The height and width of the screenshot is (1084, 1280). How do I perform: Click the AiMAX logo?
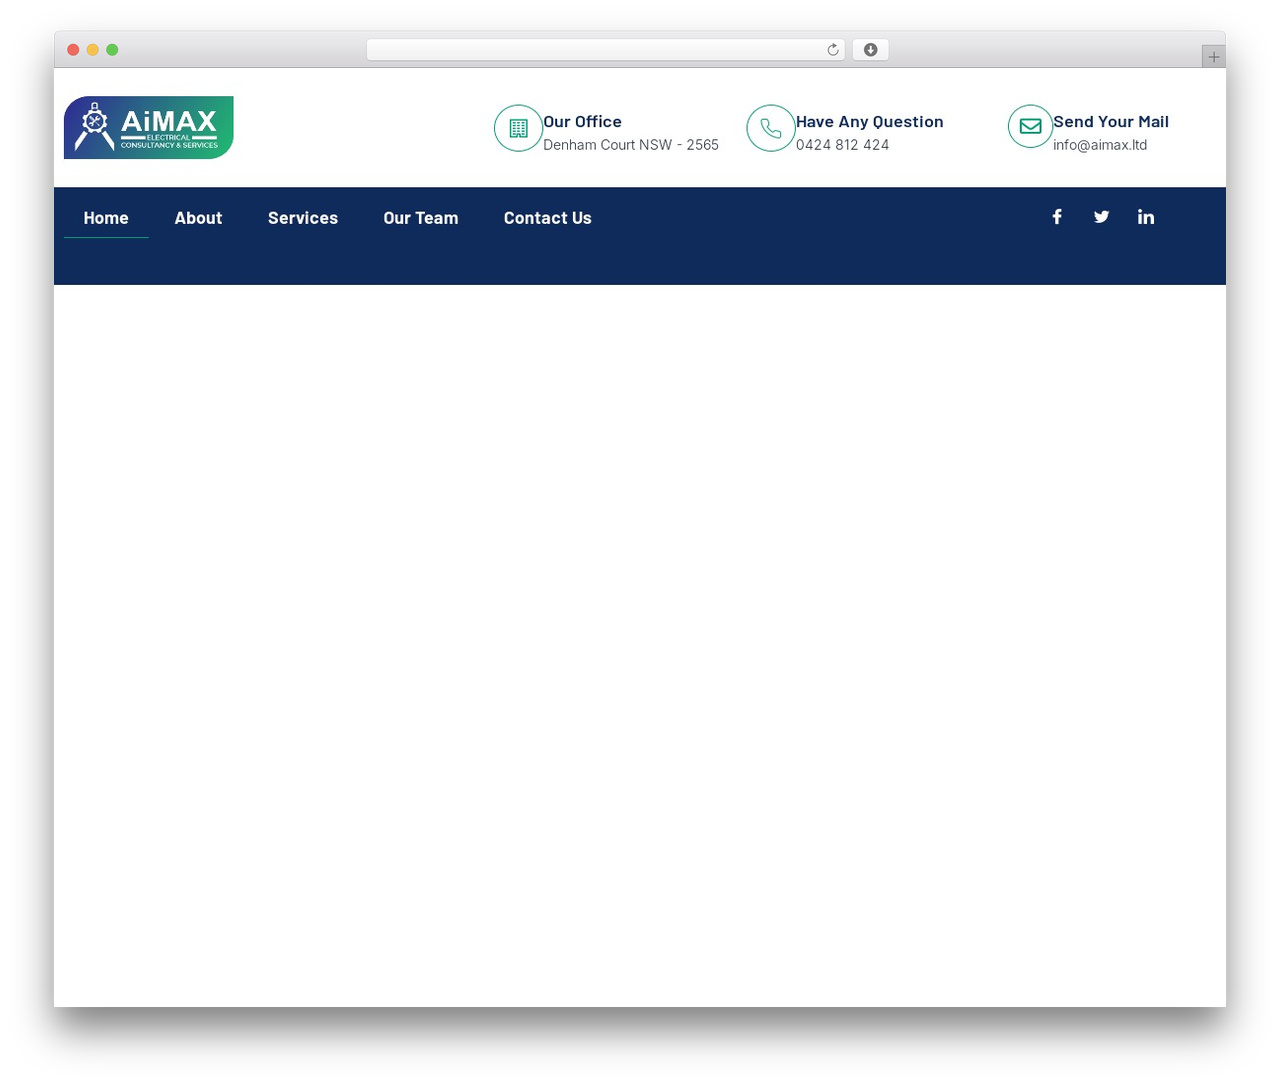click(149, 128)
